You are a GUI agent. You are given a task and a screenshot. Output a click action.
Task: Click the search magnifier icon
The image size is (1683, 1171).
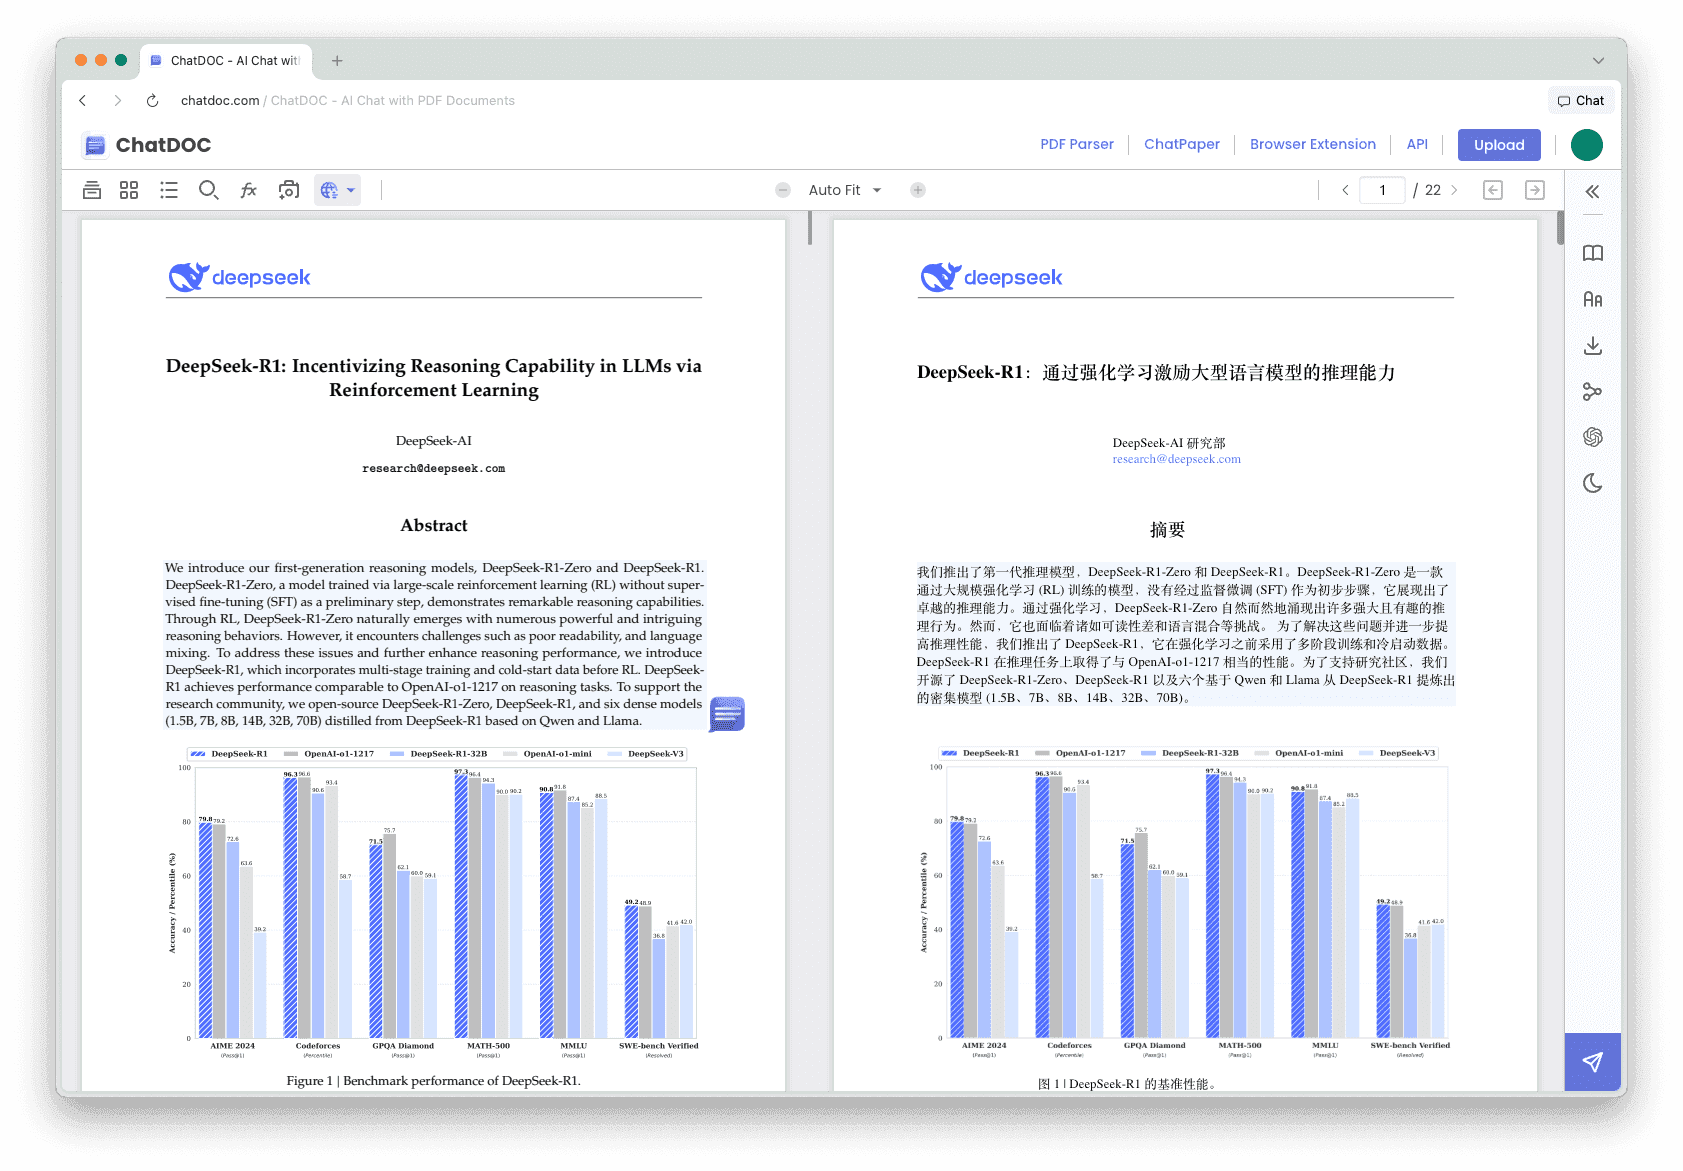click(208, 190)
